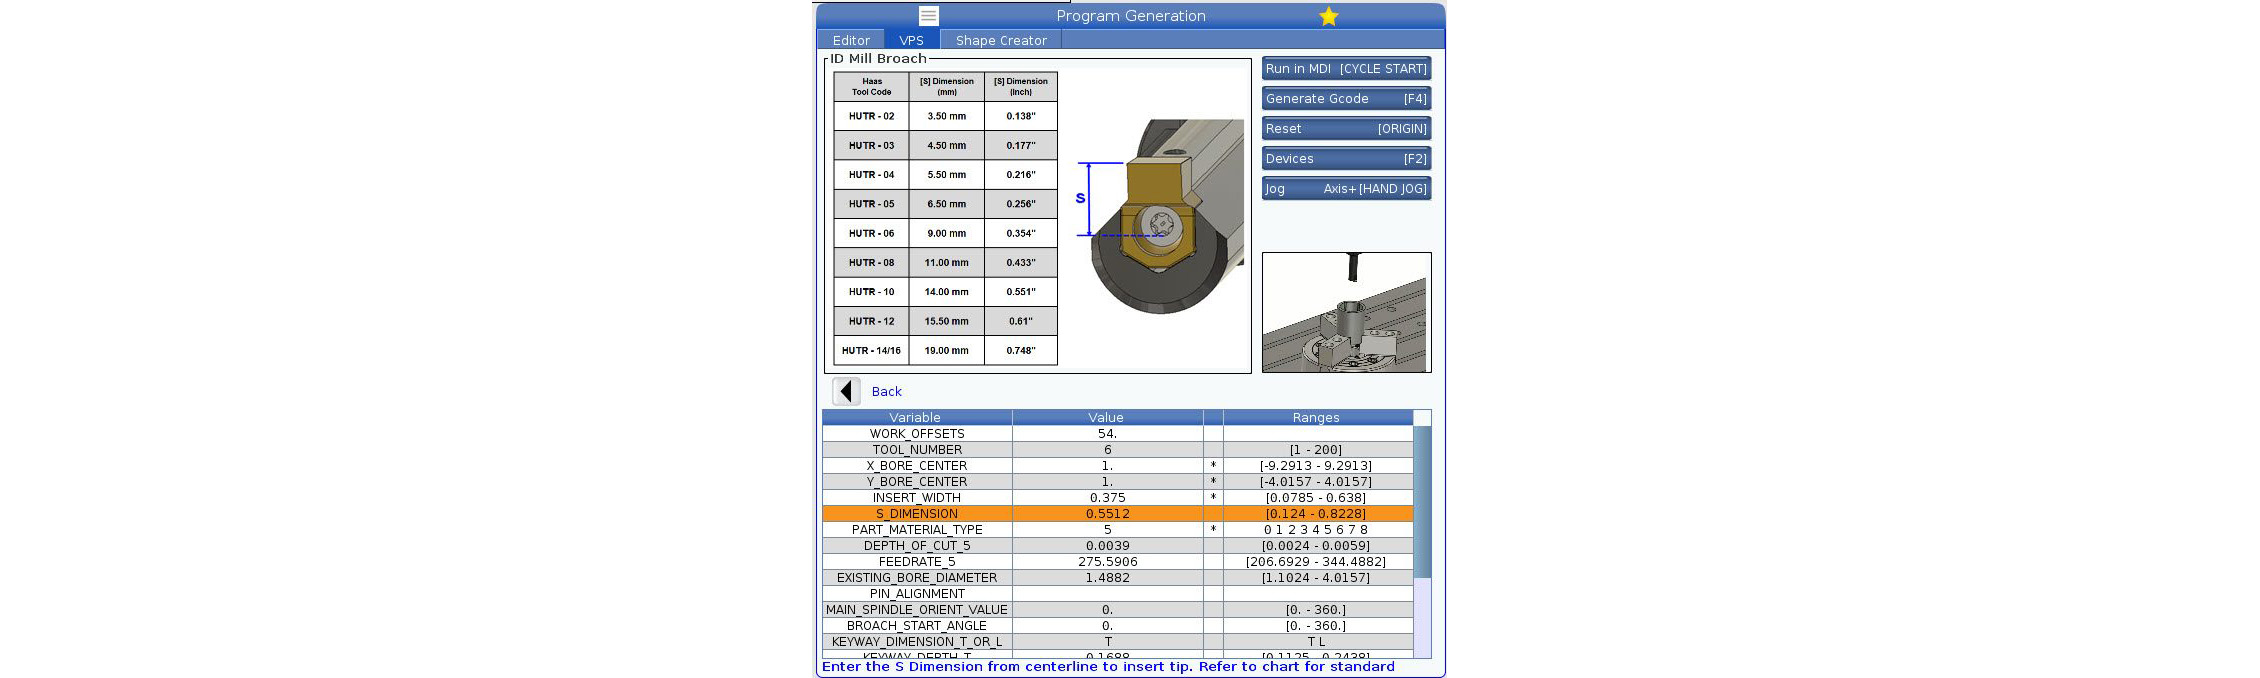Click the WORK_OFFSETS variable name
The height and width of the screenshot is (678, 2260).
coord(917,434)
